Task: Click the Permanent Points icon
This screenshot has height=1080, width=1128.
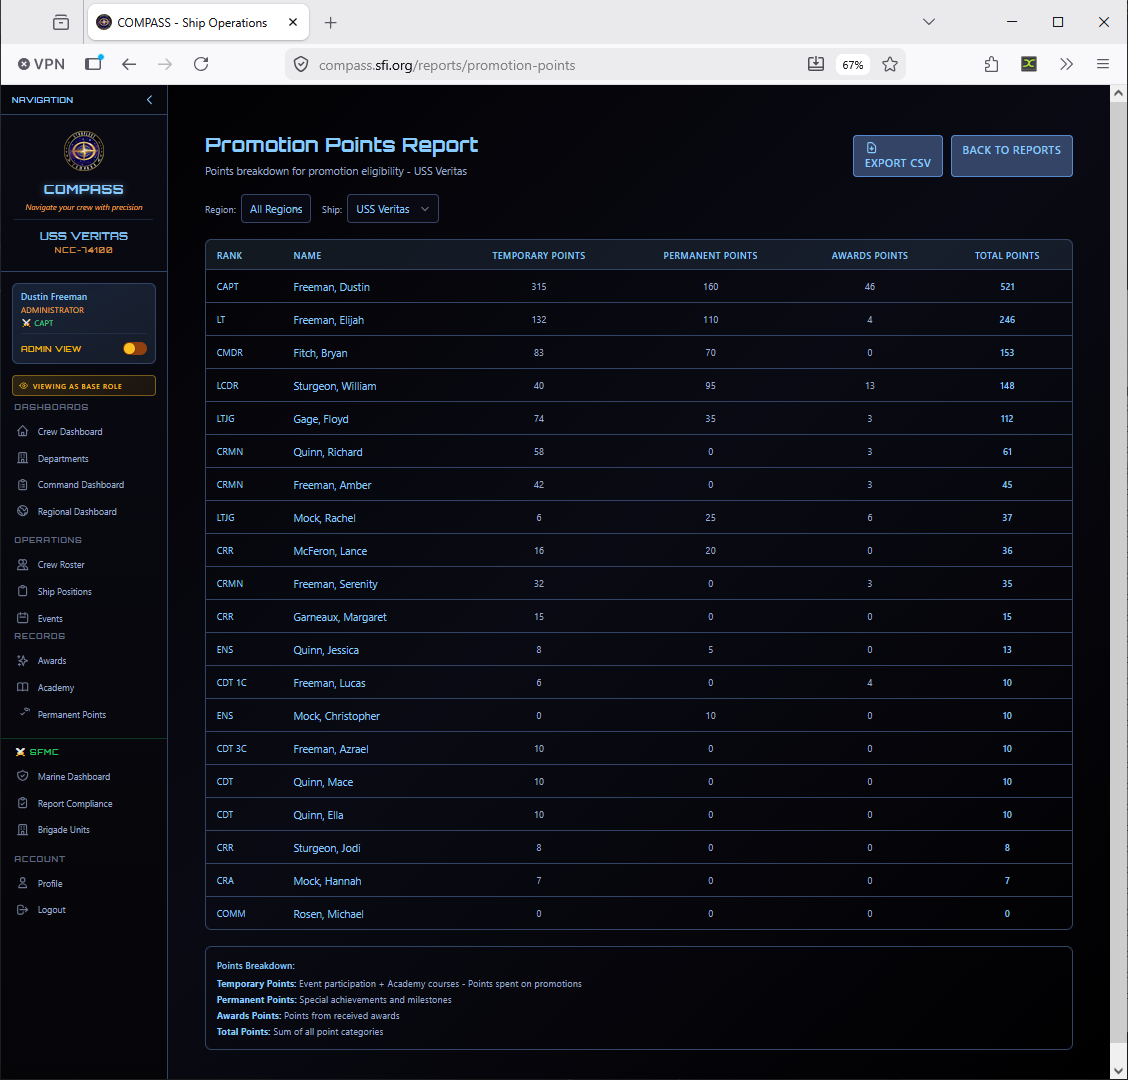Action: click(x=24, y=712)
